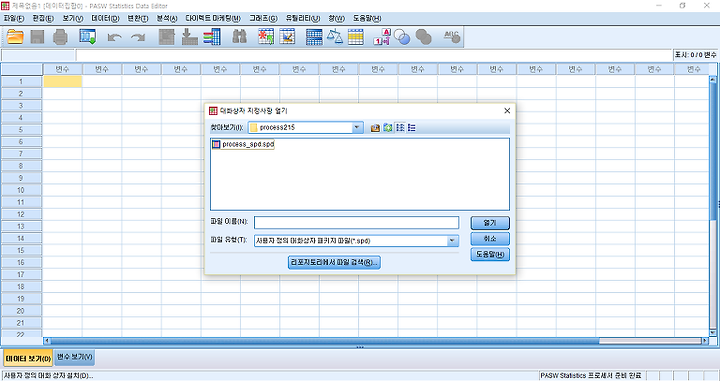Expand the file type dropdown (*.spd)
This screenshot has height=381, width=720.
pos(452,241)
